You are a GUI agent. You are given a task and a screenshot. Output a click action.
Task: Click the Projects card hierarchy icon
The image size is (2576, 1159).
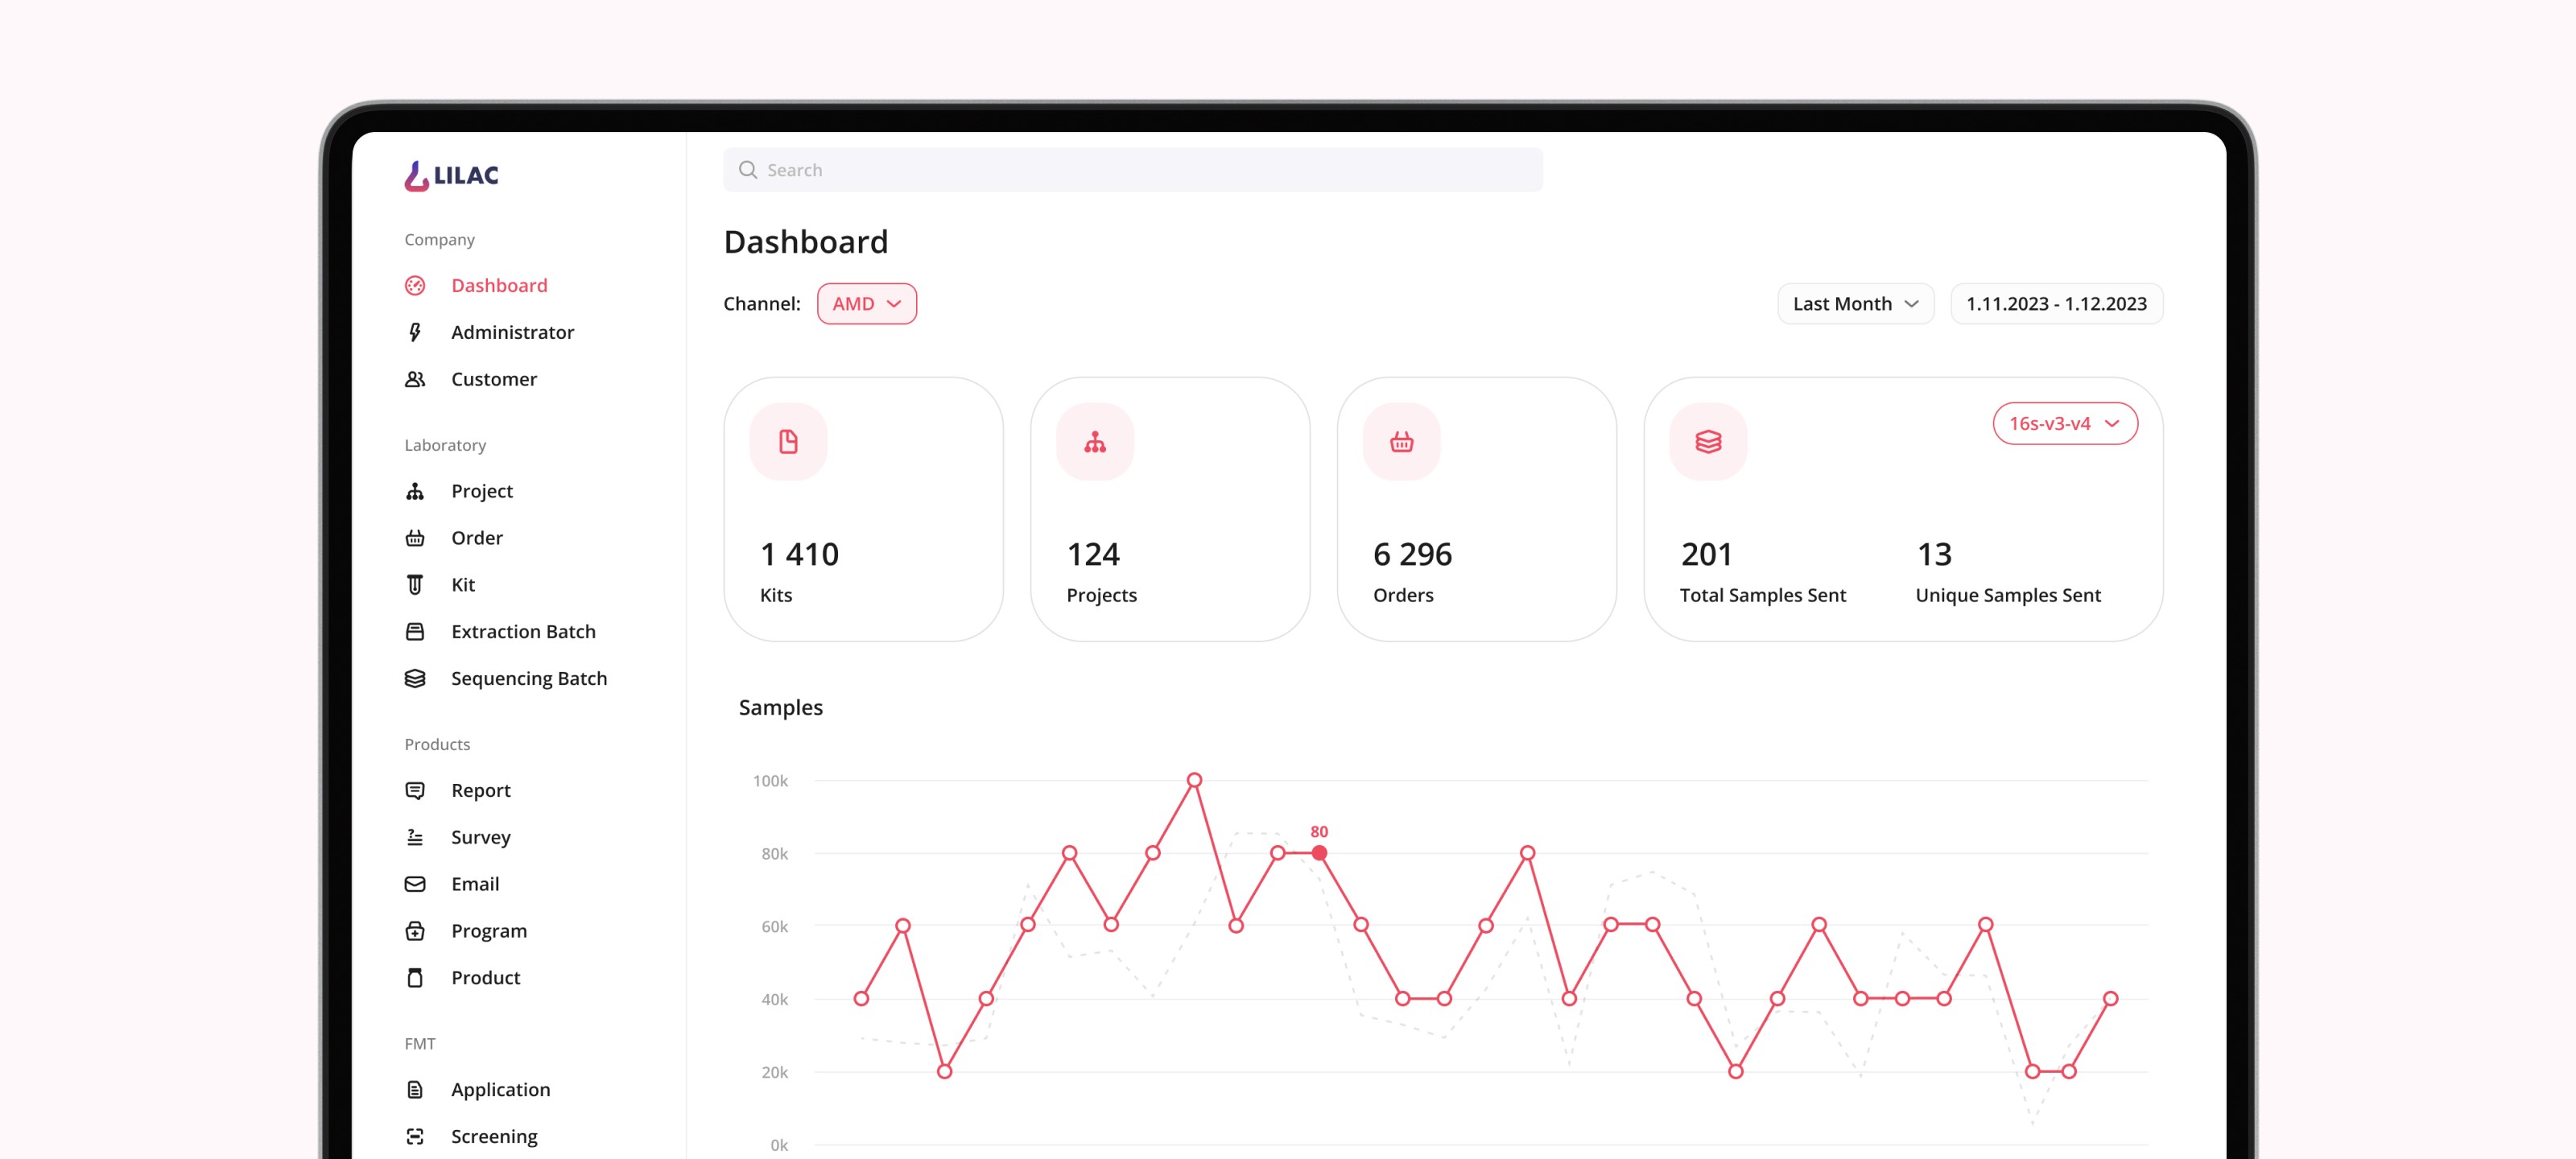[1095, 441]
